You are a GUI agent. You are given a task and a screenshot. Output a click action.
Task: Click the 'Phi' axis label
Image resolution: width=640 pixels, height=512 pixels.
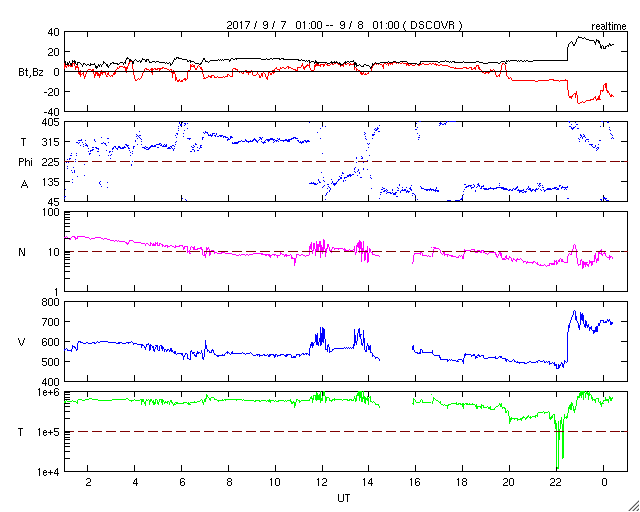point(25,162)
